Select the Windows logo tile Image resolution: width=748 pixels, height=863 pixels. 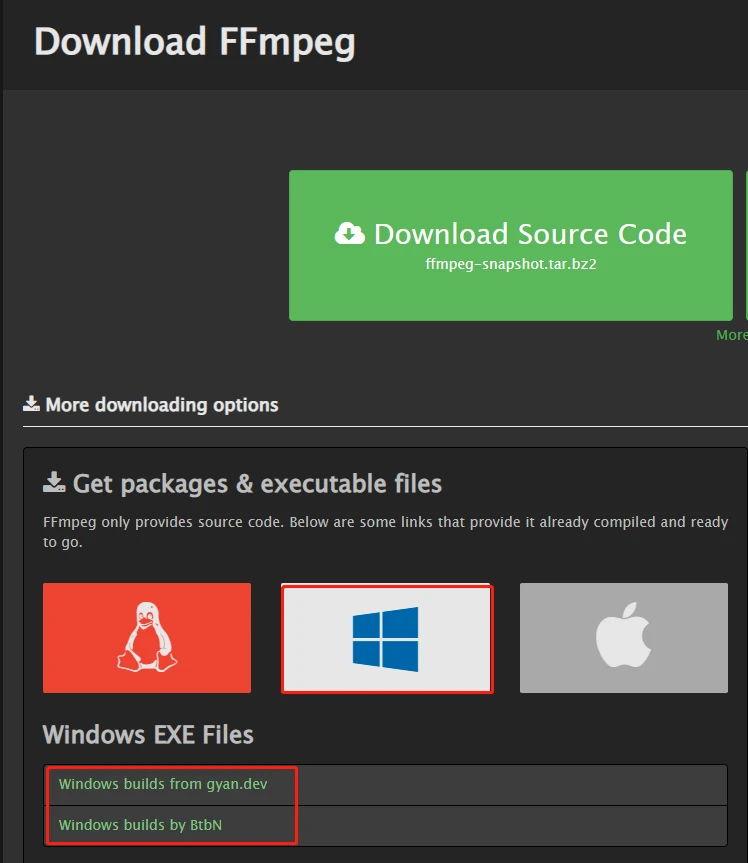coord(385,639)
